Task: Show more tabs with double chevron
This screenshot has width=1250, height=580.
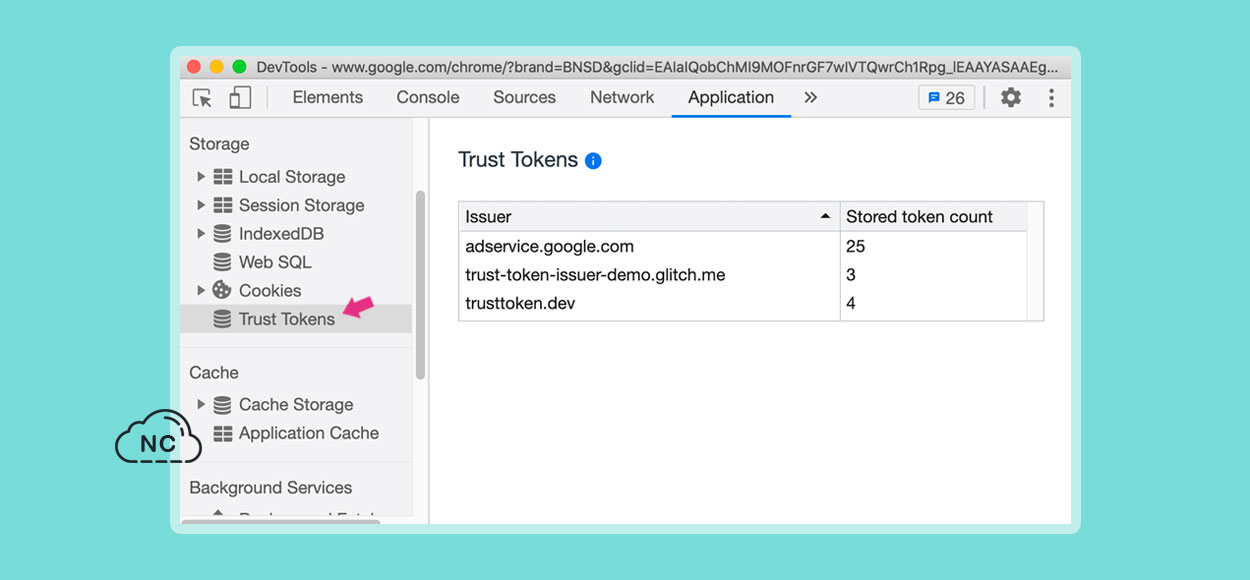Action: [810, 97]
